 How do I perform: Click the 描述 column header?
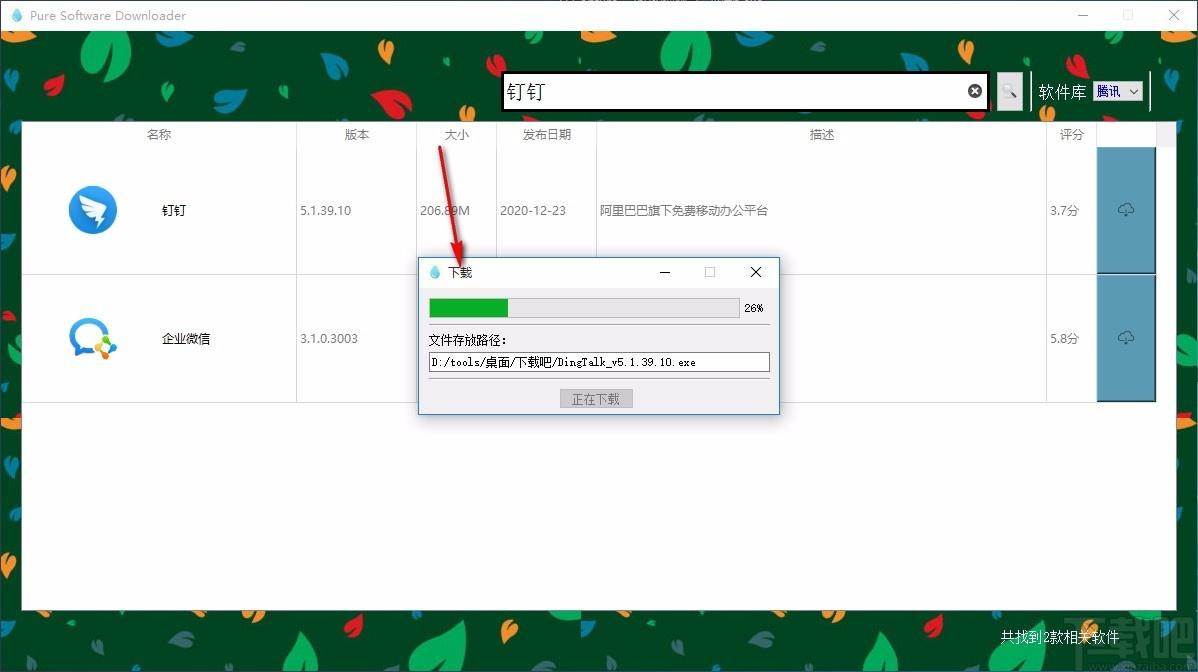[822, 134]
